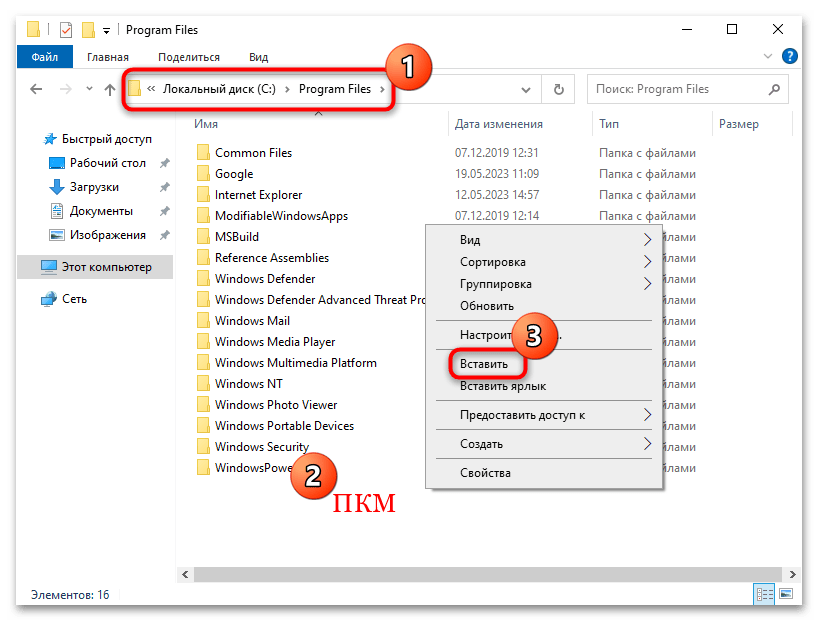Sort by the Дата изменения column header
Screen dimensions: 818x621
(x=499, y=124)
